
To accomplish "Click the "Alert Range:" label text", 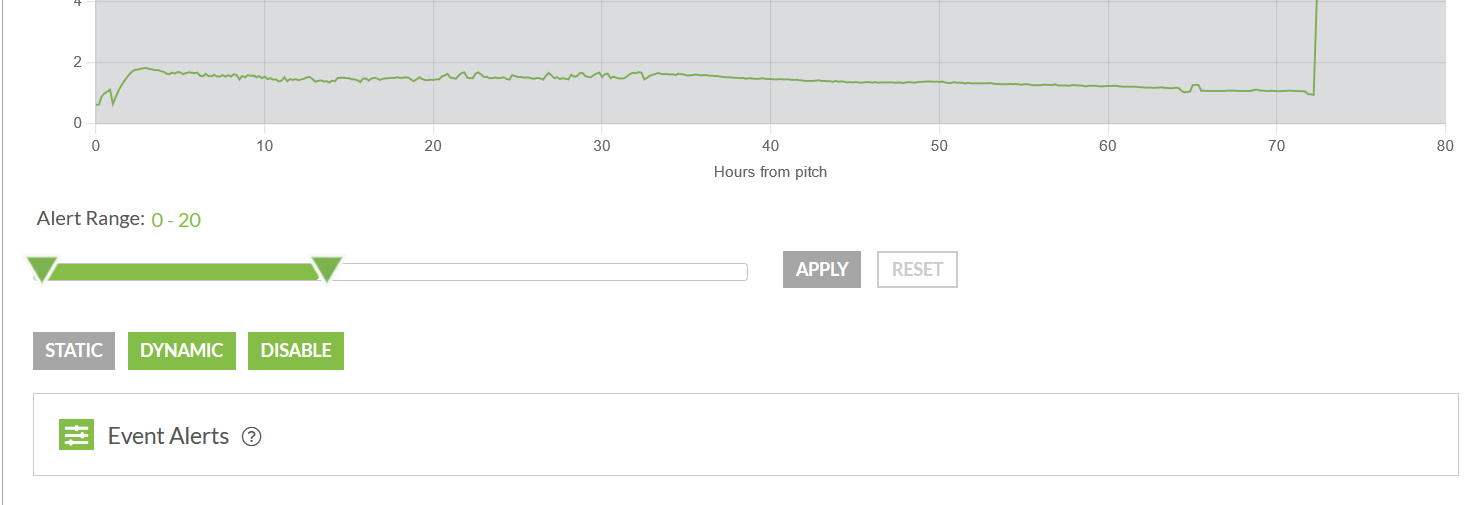I will pyautogui.click(x=91, y=219).
